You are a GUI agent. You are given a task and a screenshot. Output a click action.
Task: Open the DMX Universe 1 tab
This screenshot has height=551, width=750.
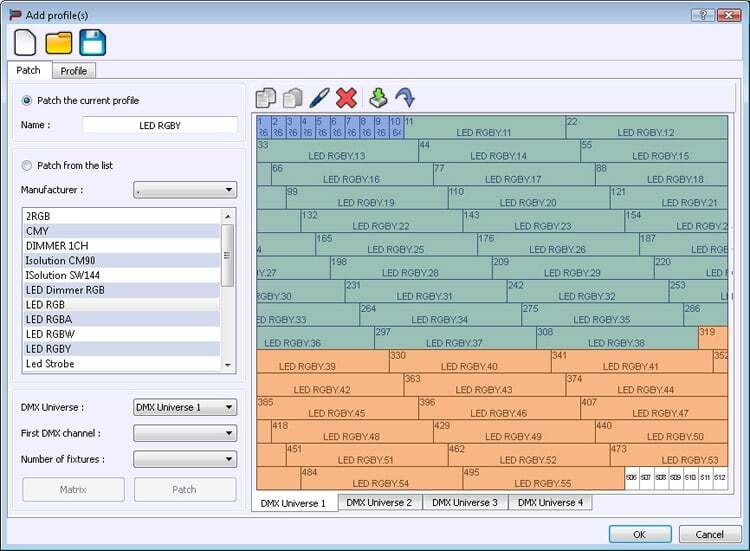pos(293,503)
